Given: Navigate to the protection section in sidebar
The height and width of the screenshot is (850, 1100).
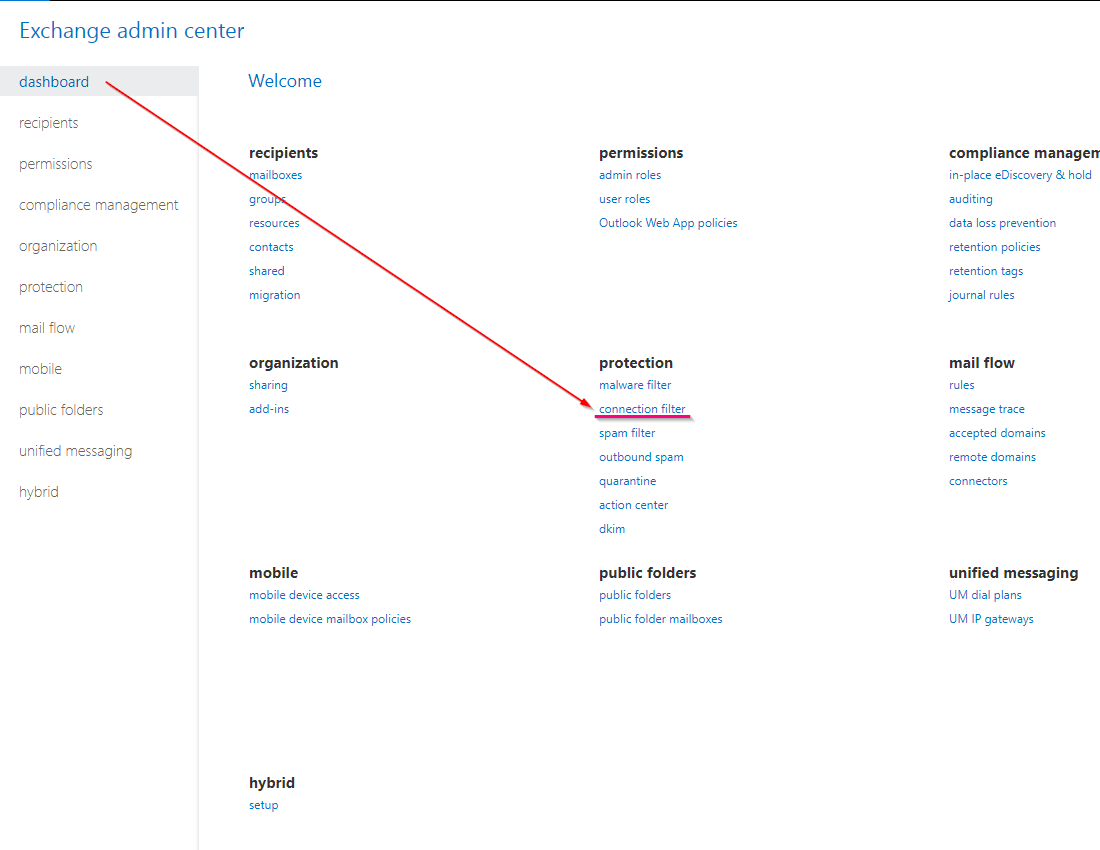Looking at the screenshot, I should [x=51, y=286].
